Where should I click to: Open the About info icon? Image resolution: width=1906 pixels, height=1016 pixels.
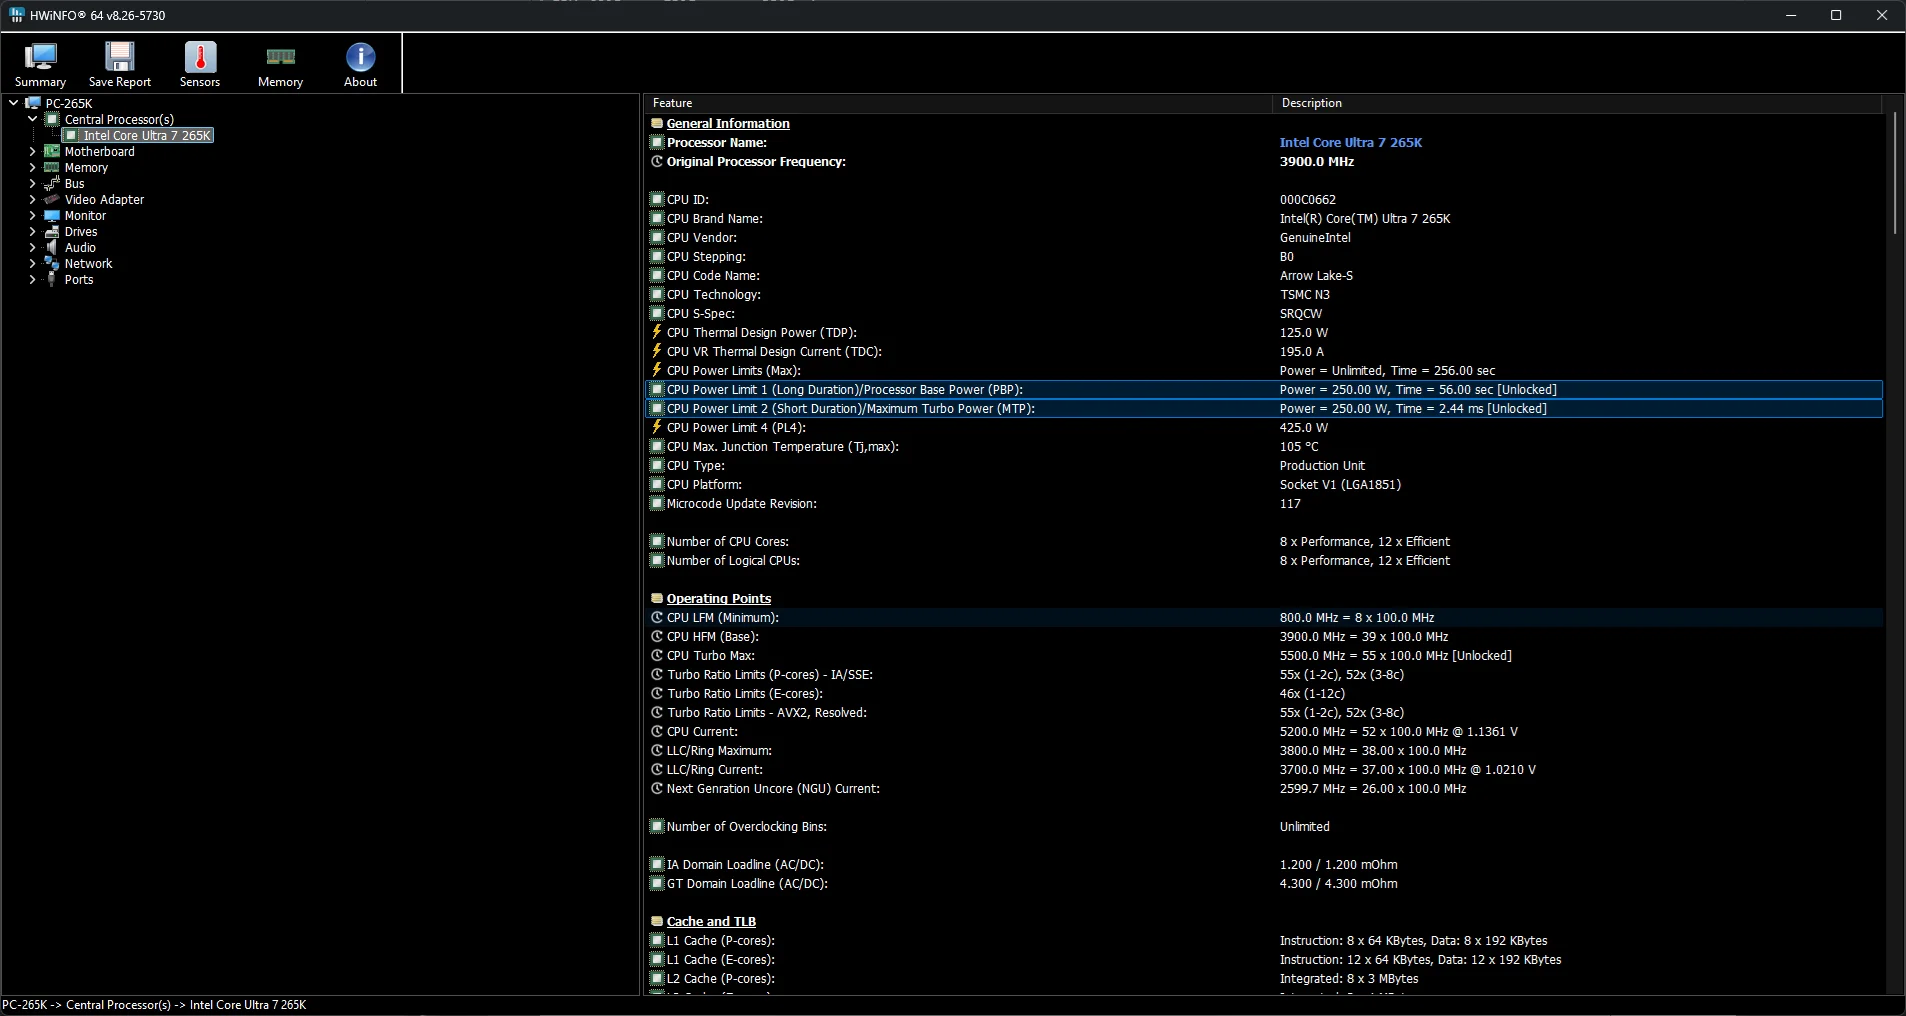pos(360,57)
